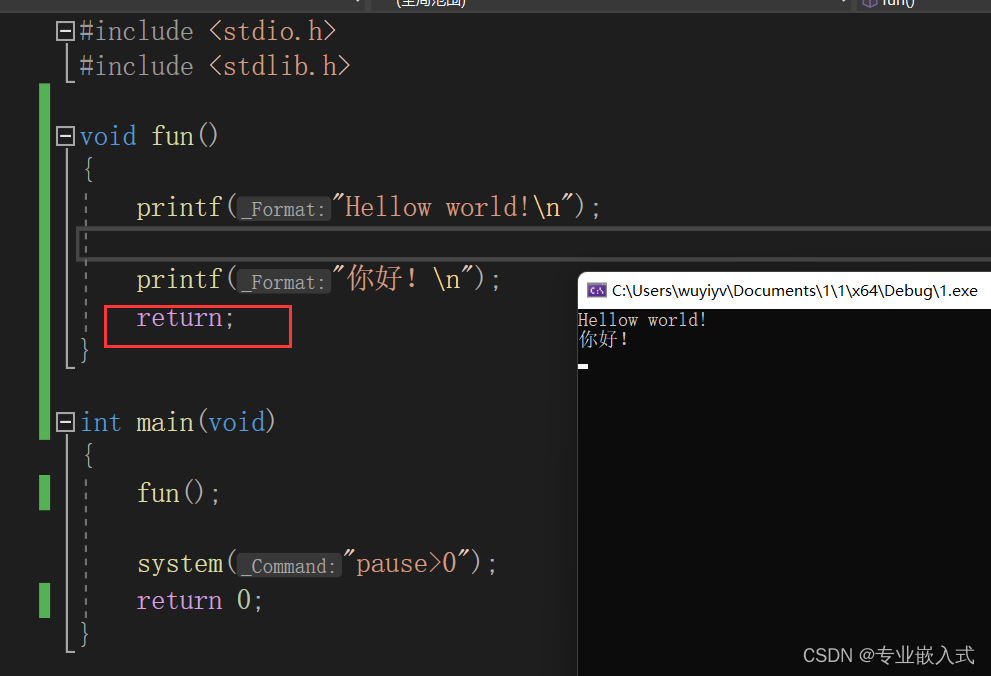This screenshot has height=676, width=991.
Task: Collapse the void fun() function
Action: click(65, 136)
